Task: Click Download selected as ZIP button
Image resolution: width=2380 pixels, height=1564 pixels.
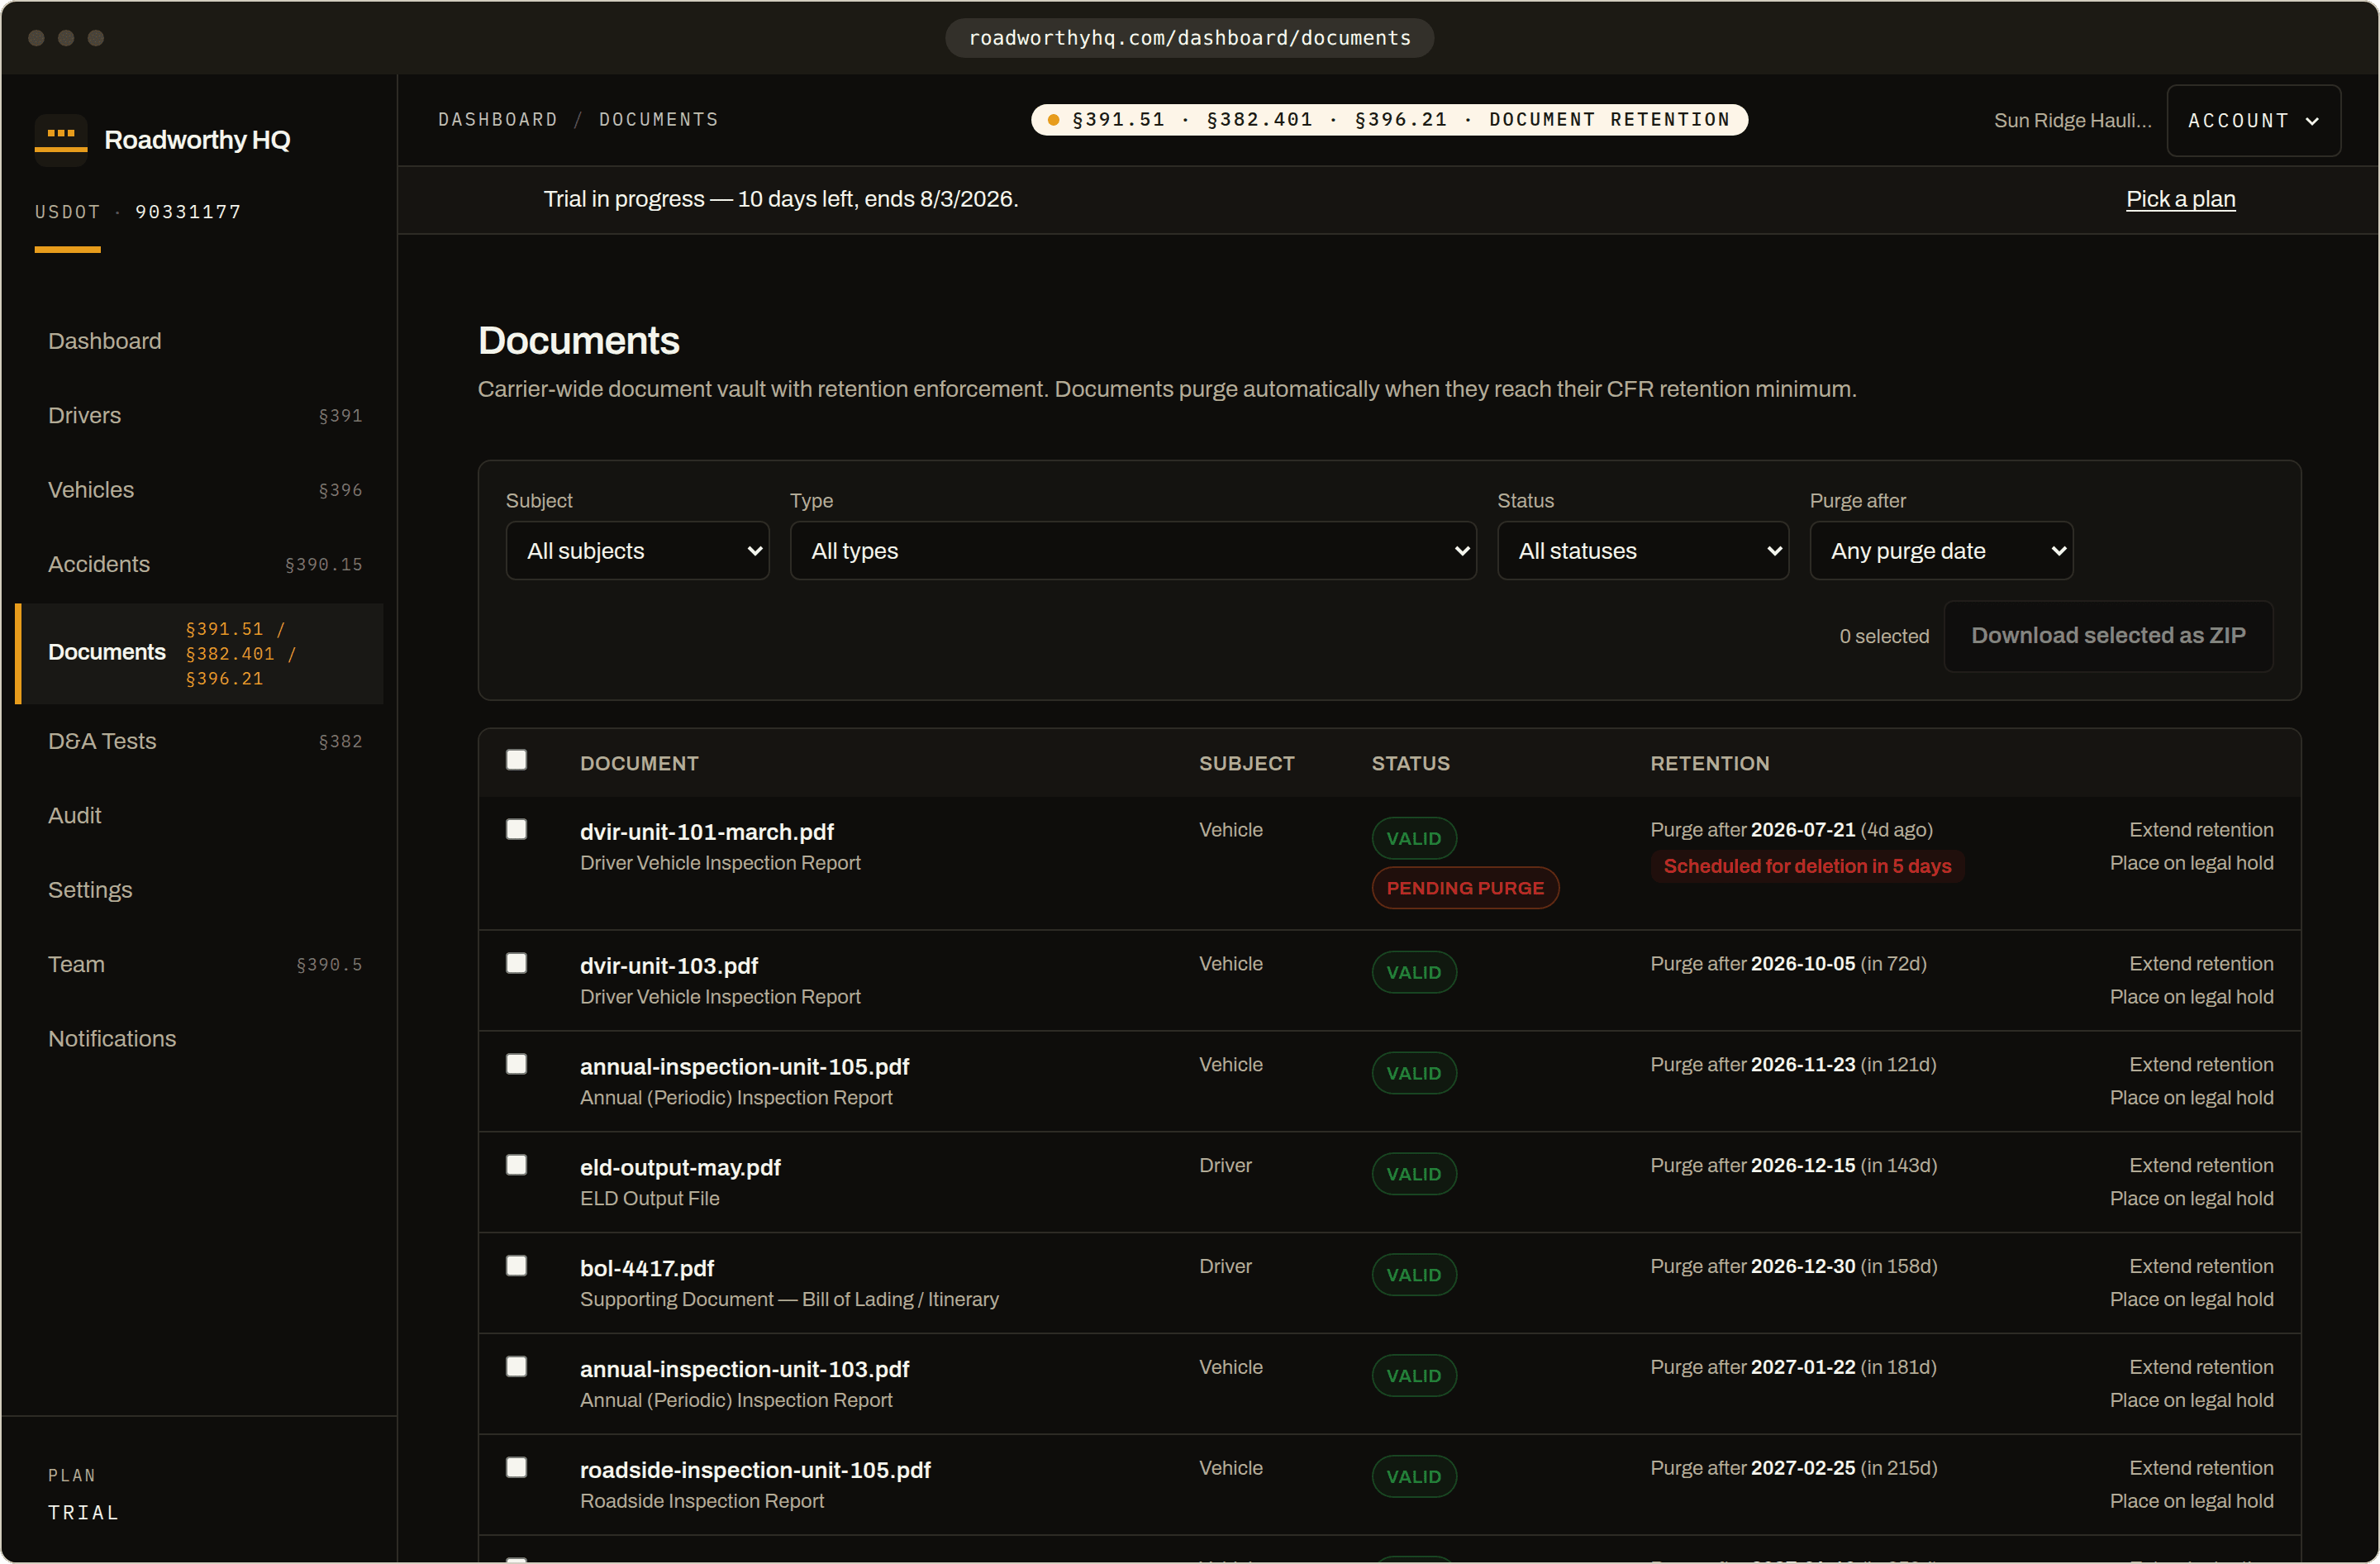Action: tap(2108, 636)
